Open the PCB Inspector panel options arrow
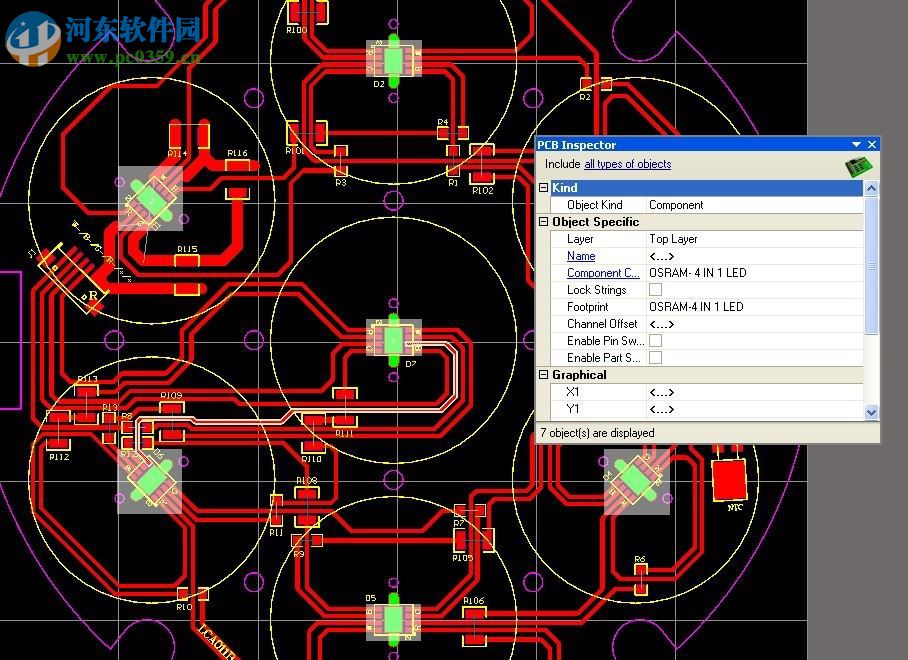Screen dimensions: 908x660 click(x=856, y=145)
